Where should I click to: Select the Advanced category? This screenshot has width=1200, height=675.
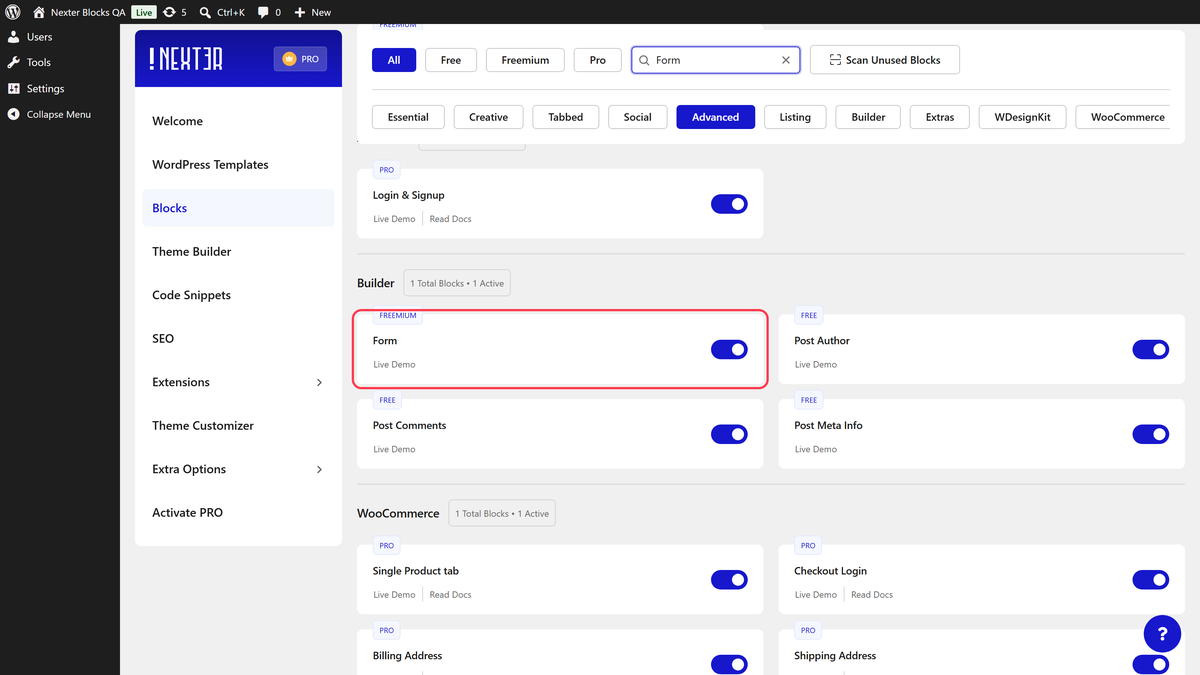coord(716,117)
